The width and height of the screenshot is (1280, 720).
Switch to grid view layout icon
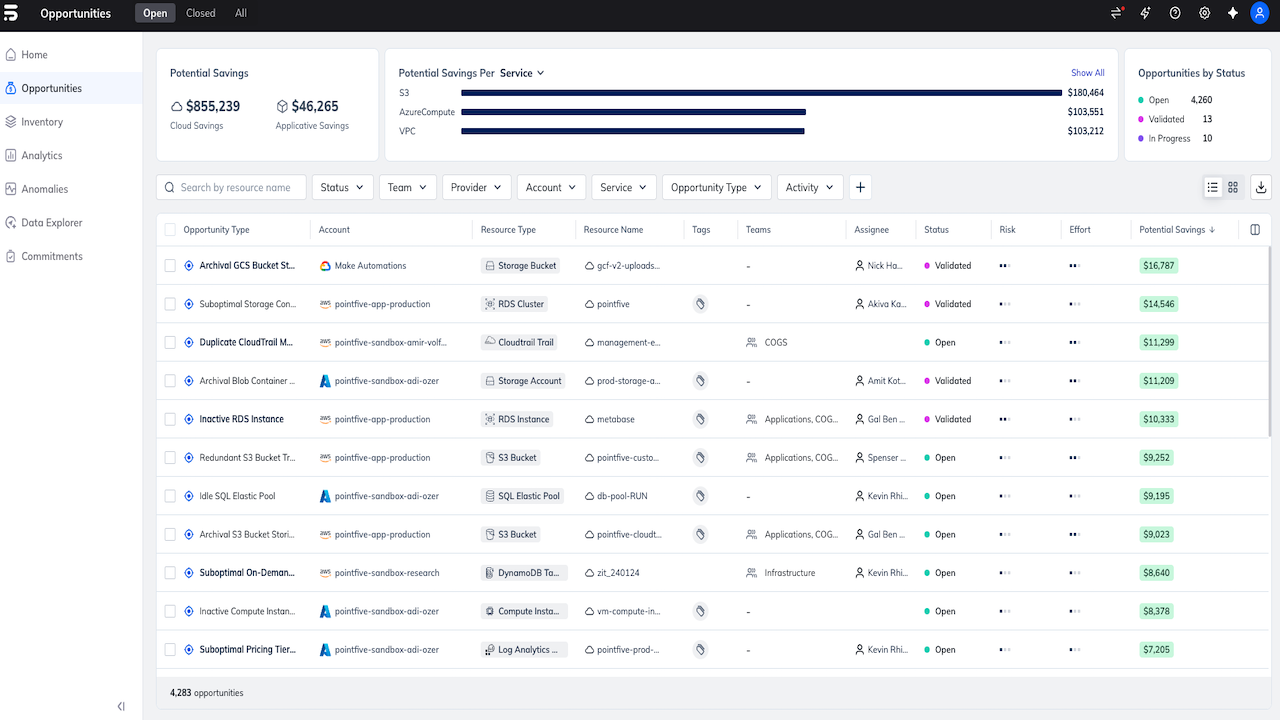coord(1233,187)
